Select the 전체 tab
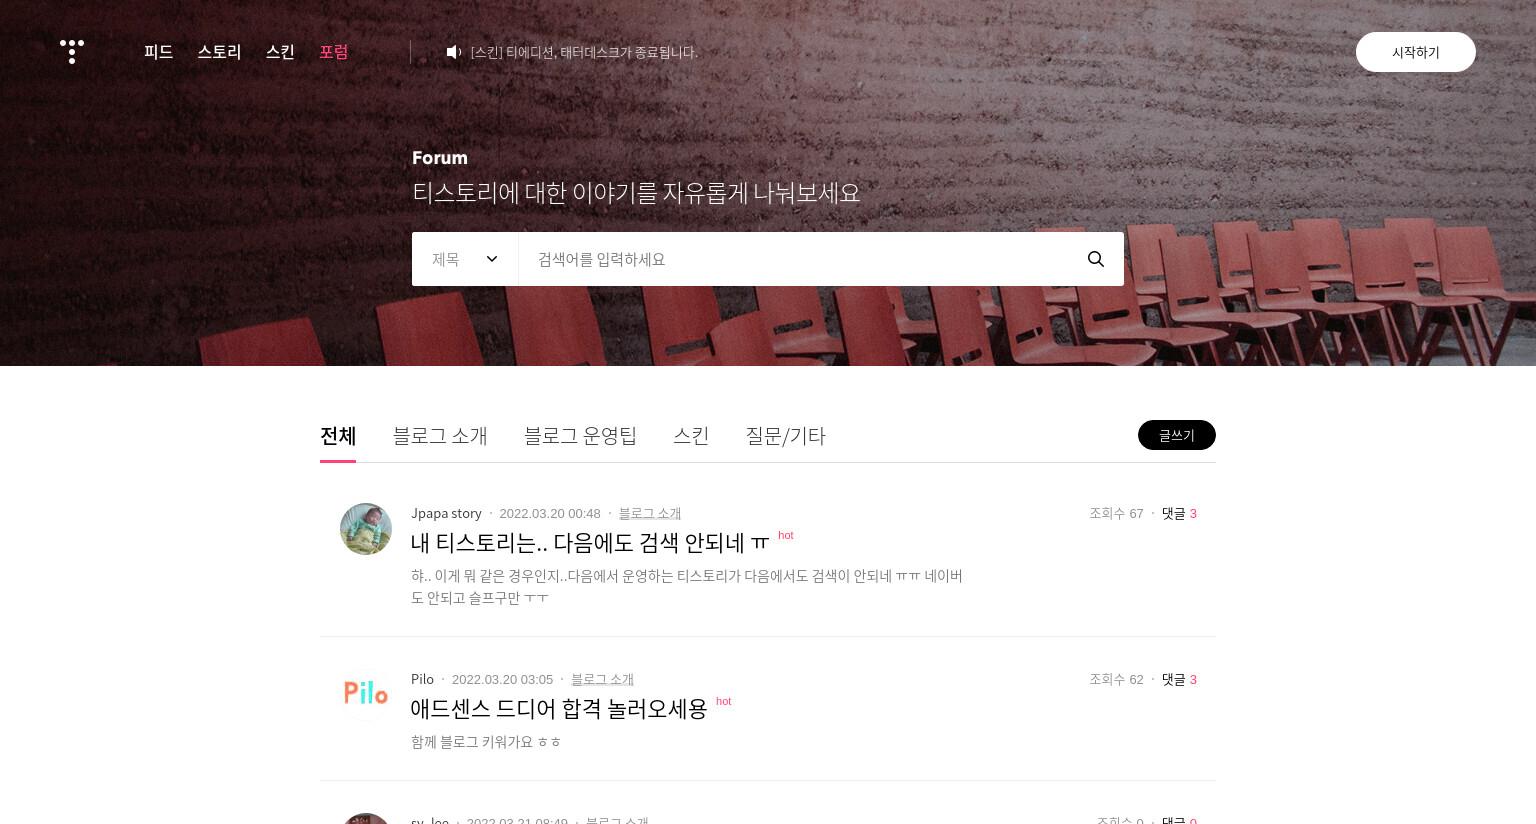The height and width of the screenshot is (824, 1536). tap(338, 436)
